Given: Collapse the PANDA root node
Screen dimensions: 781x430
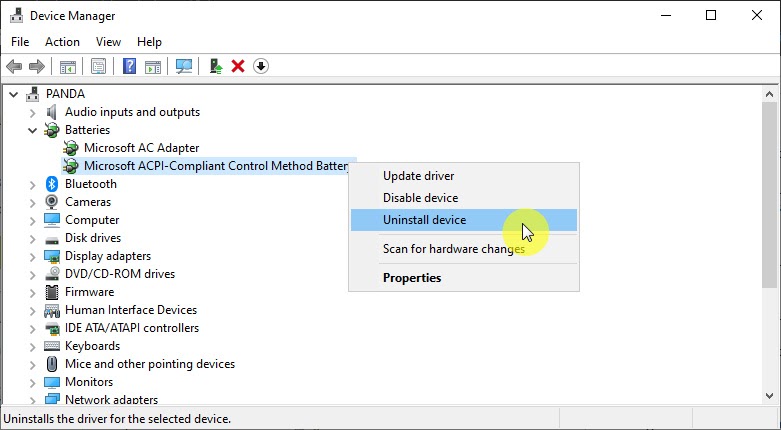Looking at the screenshot, I should pos(14,94).
